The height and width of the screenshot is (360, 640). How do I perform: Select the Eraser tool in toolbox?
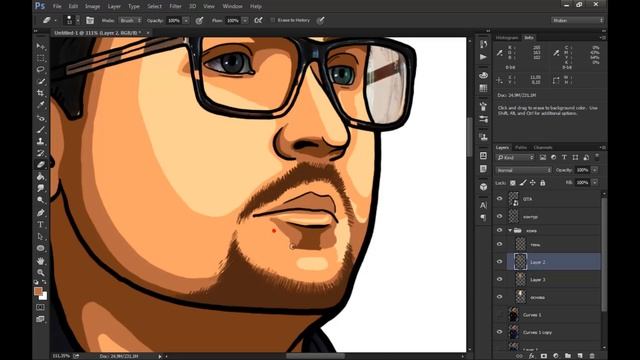pyautogui.click(x=40, y=164)
